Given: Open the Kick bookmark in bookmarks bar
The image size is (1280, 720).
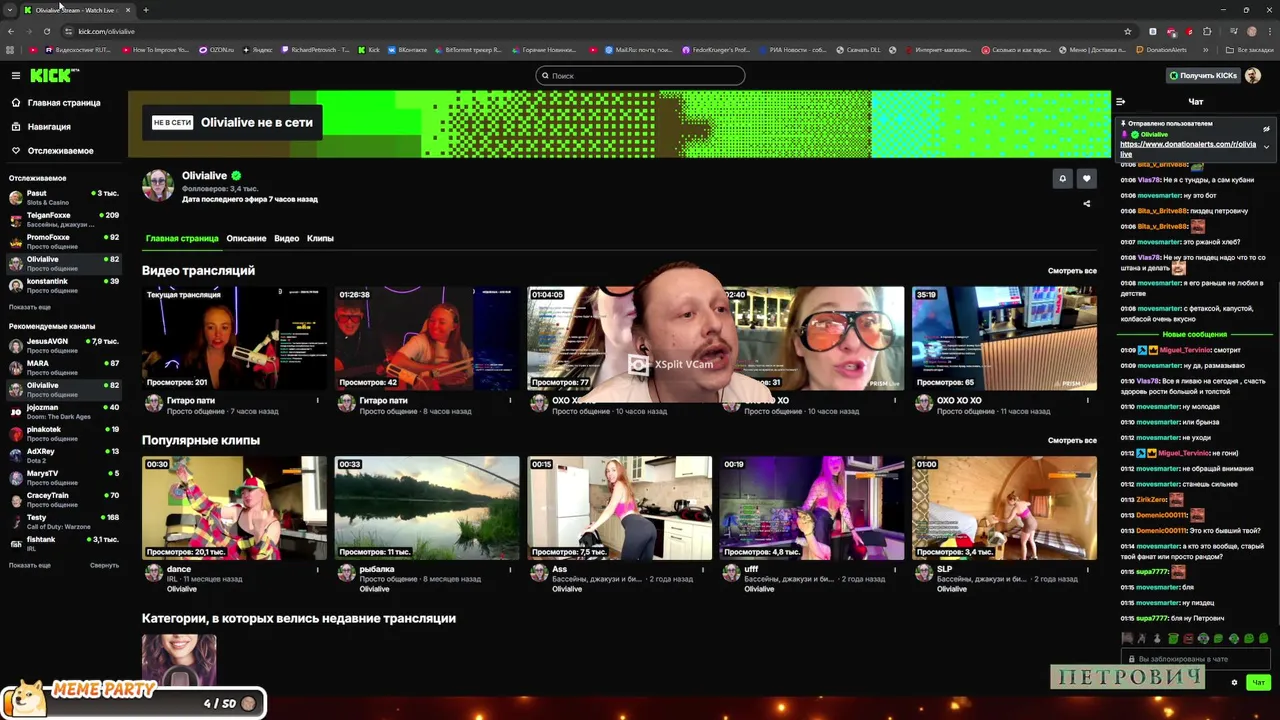Looking at the screenshot, I should (369, 49).
